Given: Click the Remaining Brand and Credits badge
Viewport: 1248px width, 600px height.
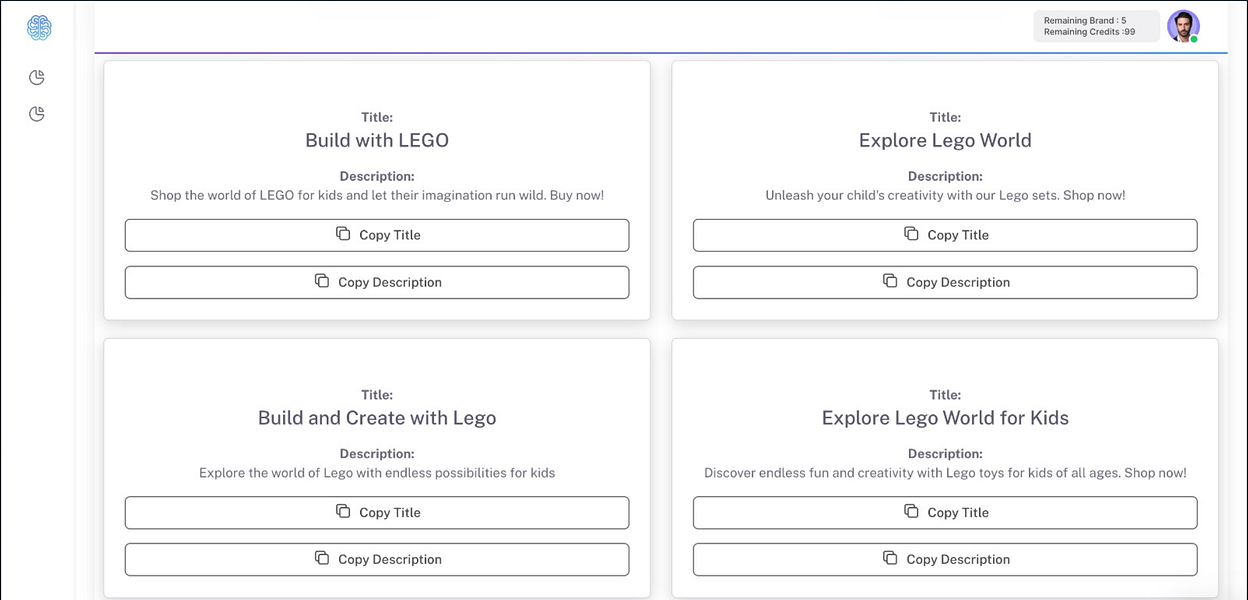Looking at the screenshot, I should [x=1096, y=26].
